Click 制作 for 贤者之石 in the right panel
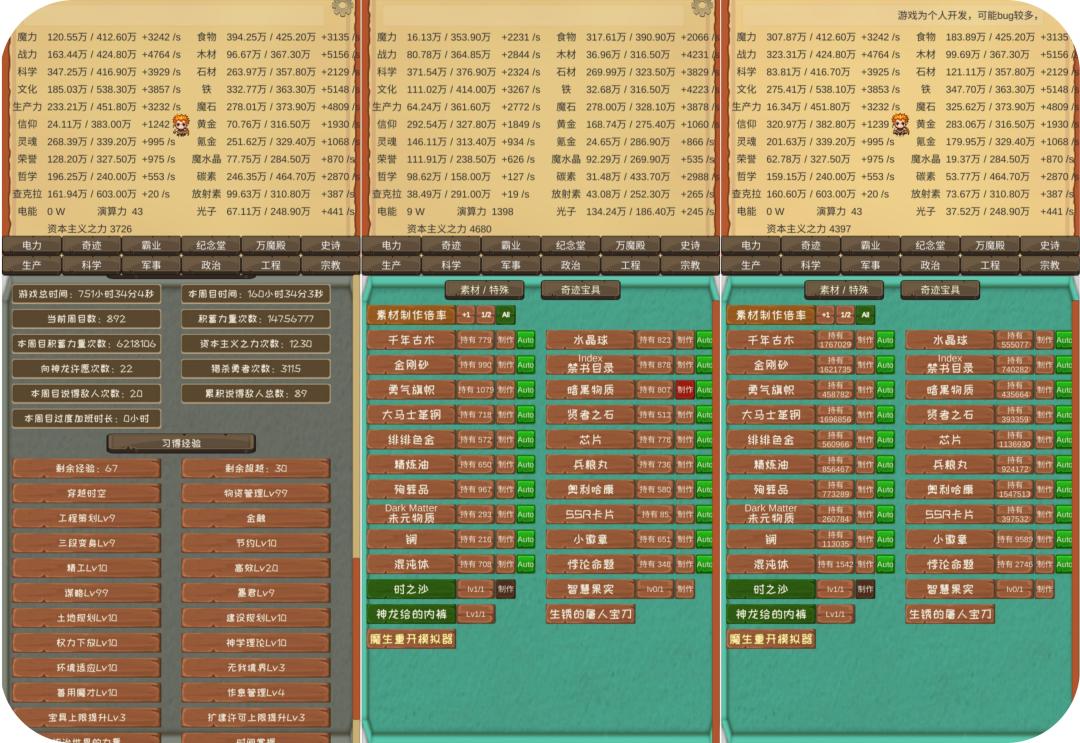The image size is (1080, 743). (1044, 415)
